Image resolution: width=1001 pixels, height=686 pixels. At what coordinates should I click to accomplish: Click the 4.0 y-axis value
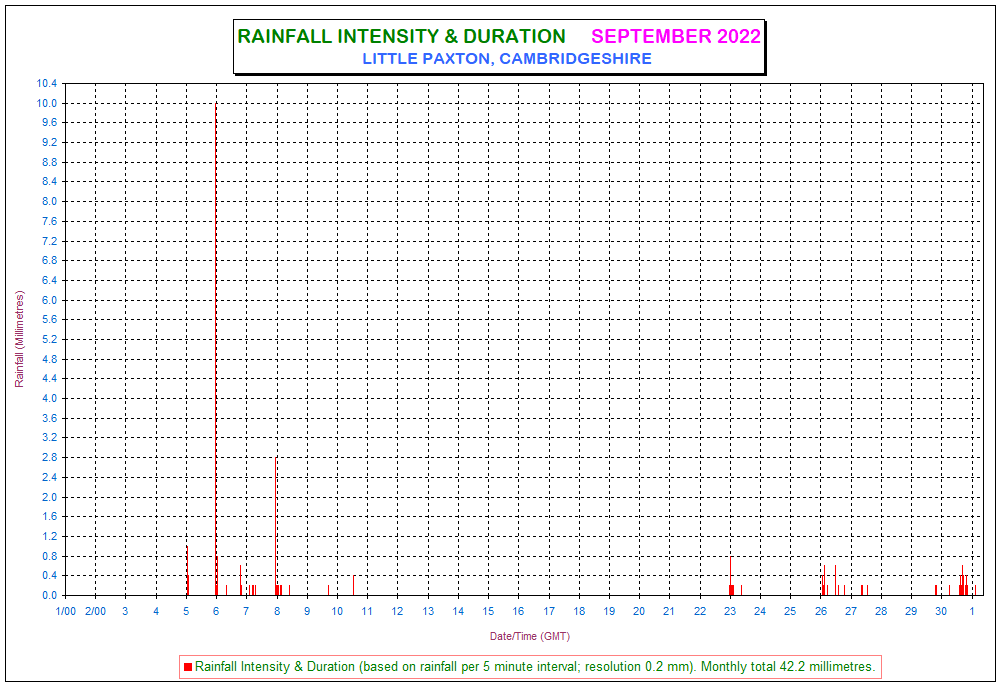tap(49, 398)
